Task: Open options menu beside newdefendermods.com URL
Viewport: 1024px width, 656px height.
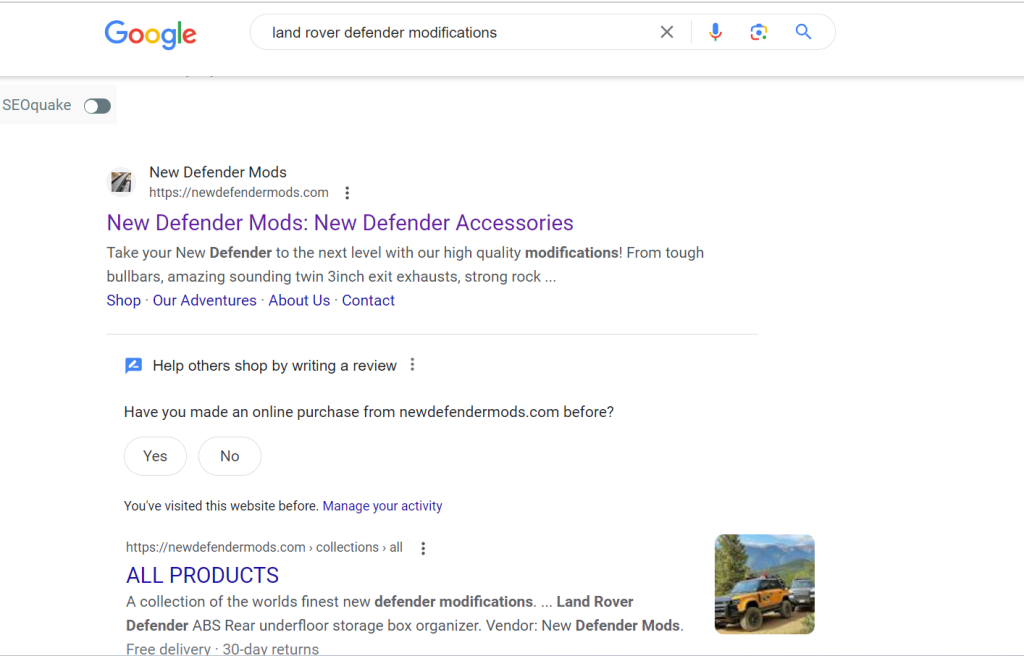Action: pyautogui.click(x=347, y=193)
